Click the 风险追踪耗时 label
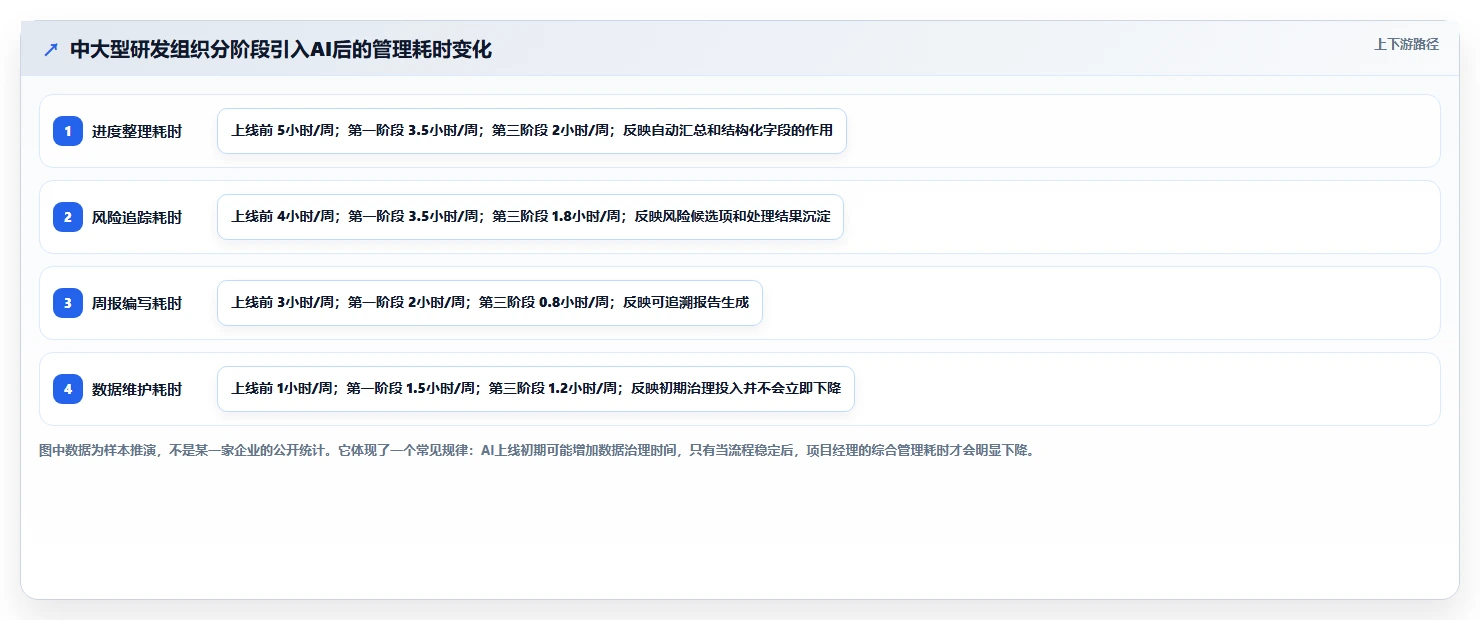The width and height of the screenshot is (1480, 620). point(137,217)
